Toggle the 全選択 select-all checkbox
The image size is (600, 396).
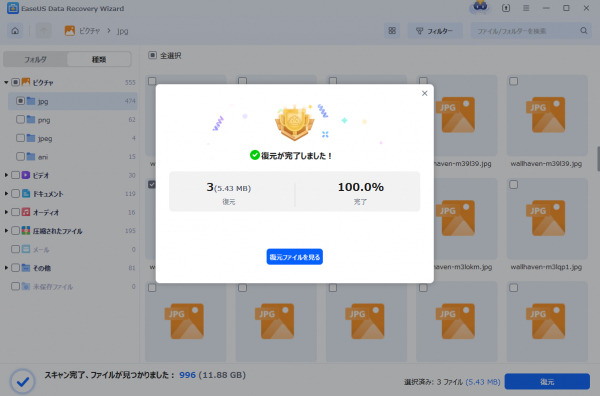[152, 55]
